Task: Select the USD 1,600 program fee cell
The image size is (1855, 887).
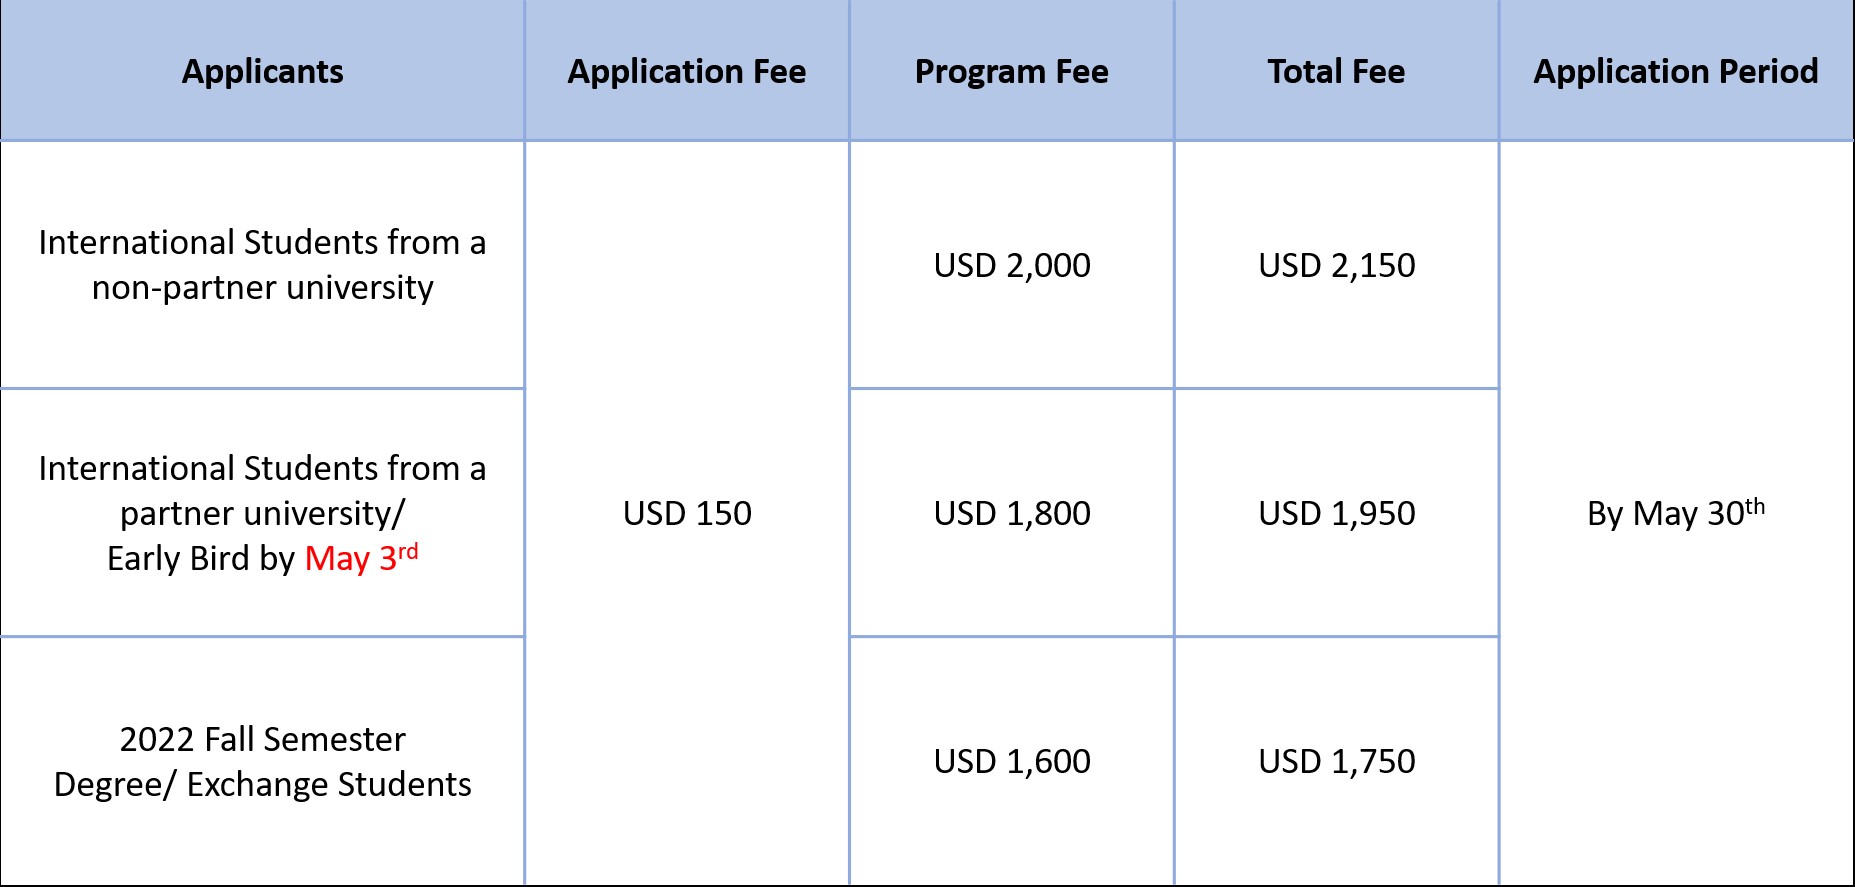Action: pyautogui.click(x=1012, y=761)
